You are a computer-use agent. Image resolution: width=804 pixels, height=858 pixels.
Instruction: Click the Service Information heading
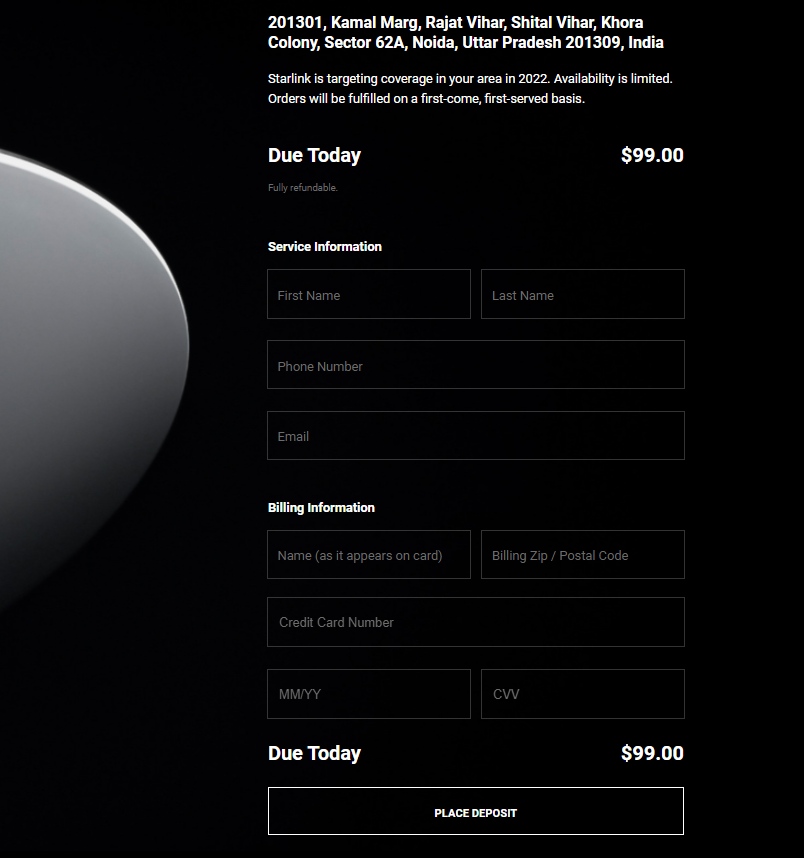(x=325, y=247)
